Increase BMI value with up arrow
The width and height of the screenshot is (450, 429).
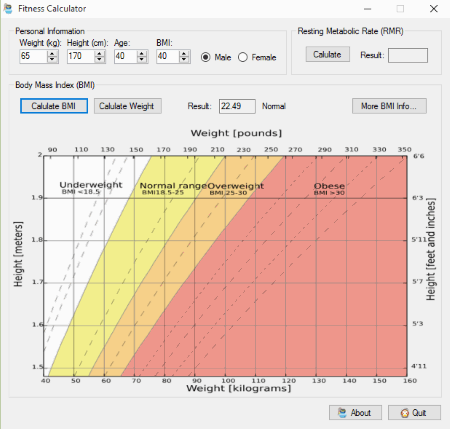pos(184,53)
